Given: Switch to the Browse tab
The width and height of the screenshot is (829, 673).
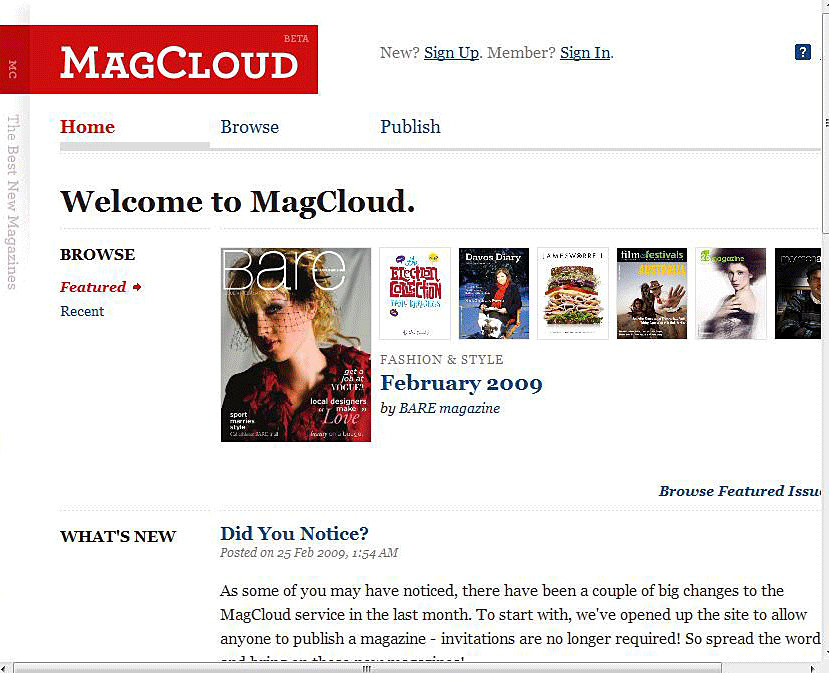Looking at the screenshot, I should tap(250, 127).
